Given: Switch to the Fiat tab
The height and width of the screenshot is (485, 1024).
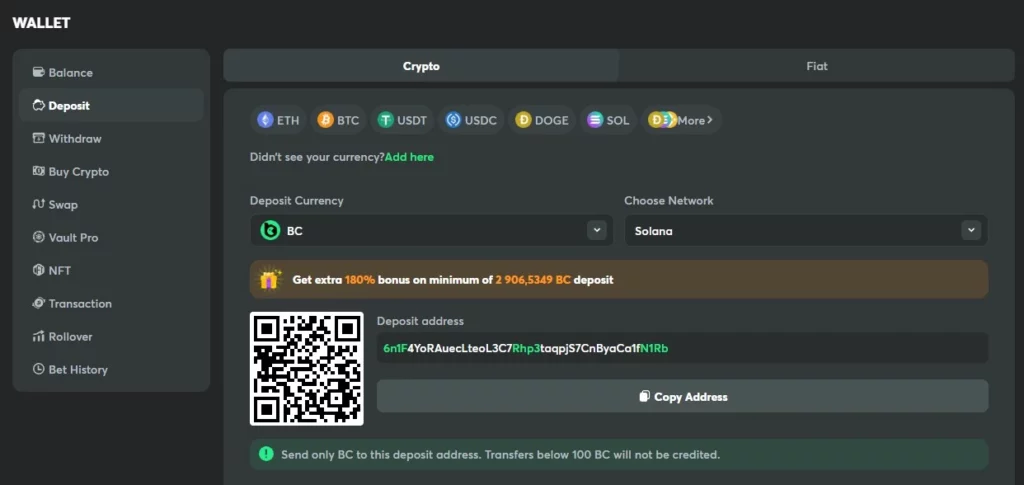Looking at the screenshot, I should [x=817, y=66].
